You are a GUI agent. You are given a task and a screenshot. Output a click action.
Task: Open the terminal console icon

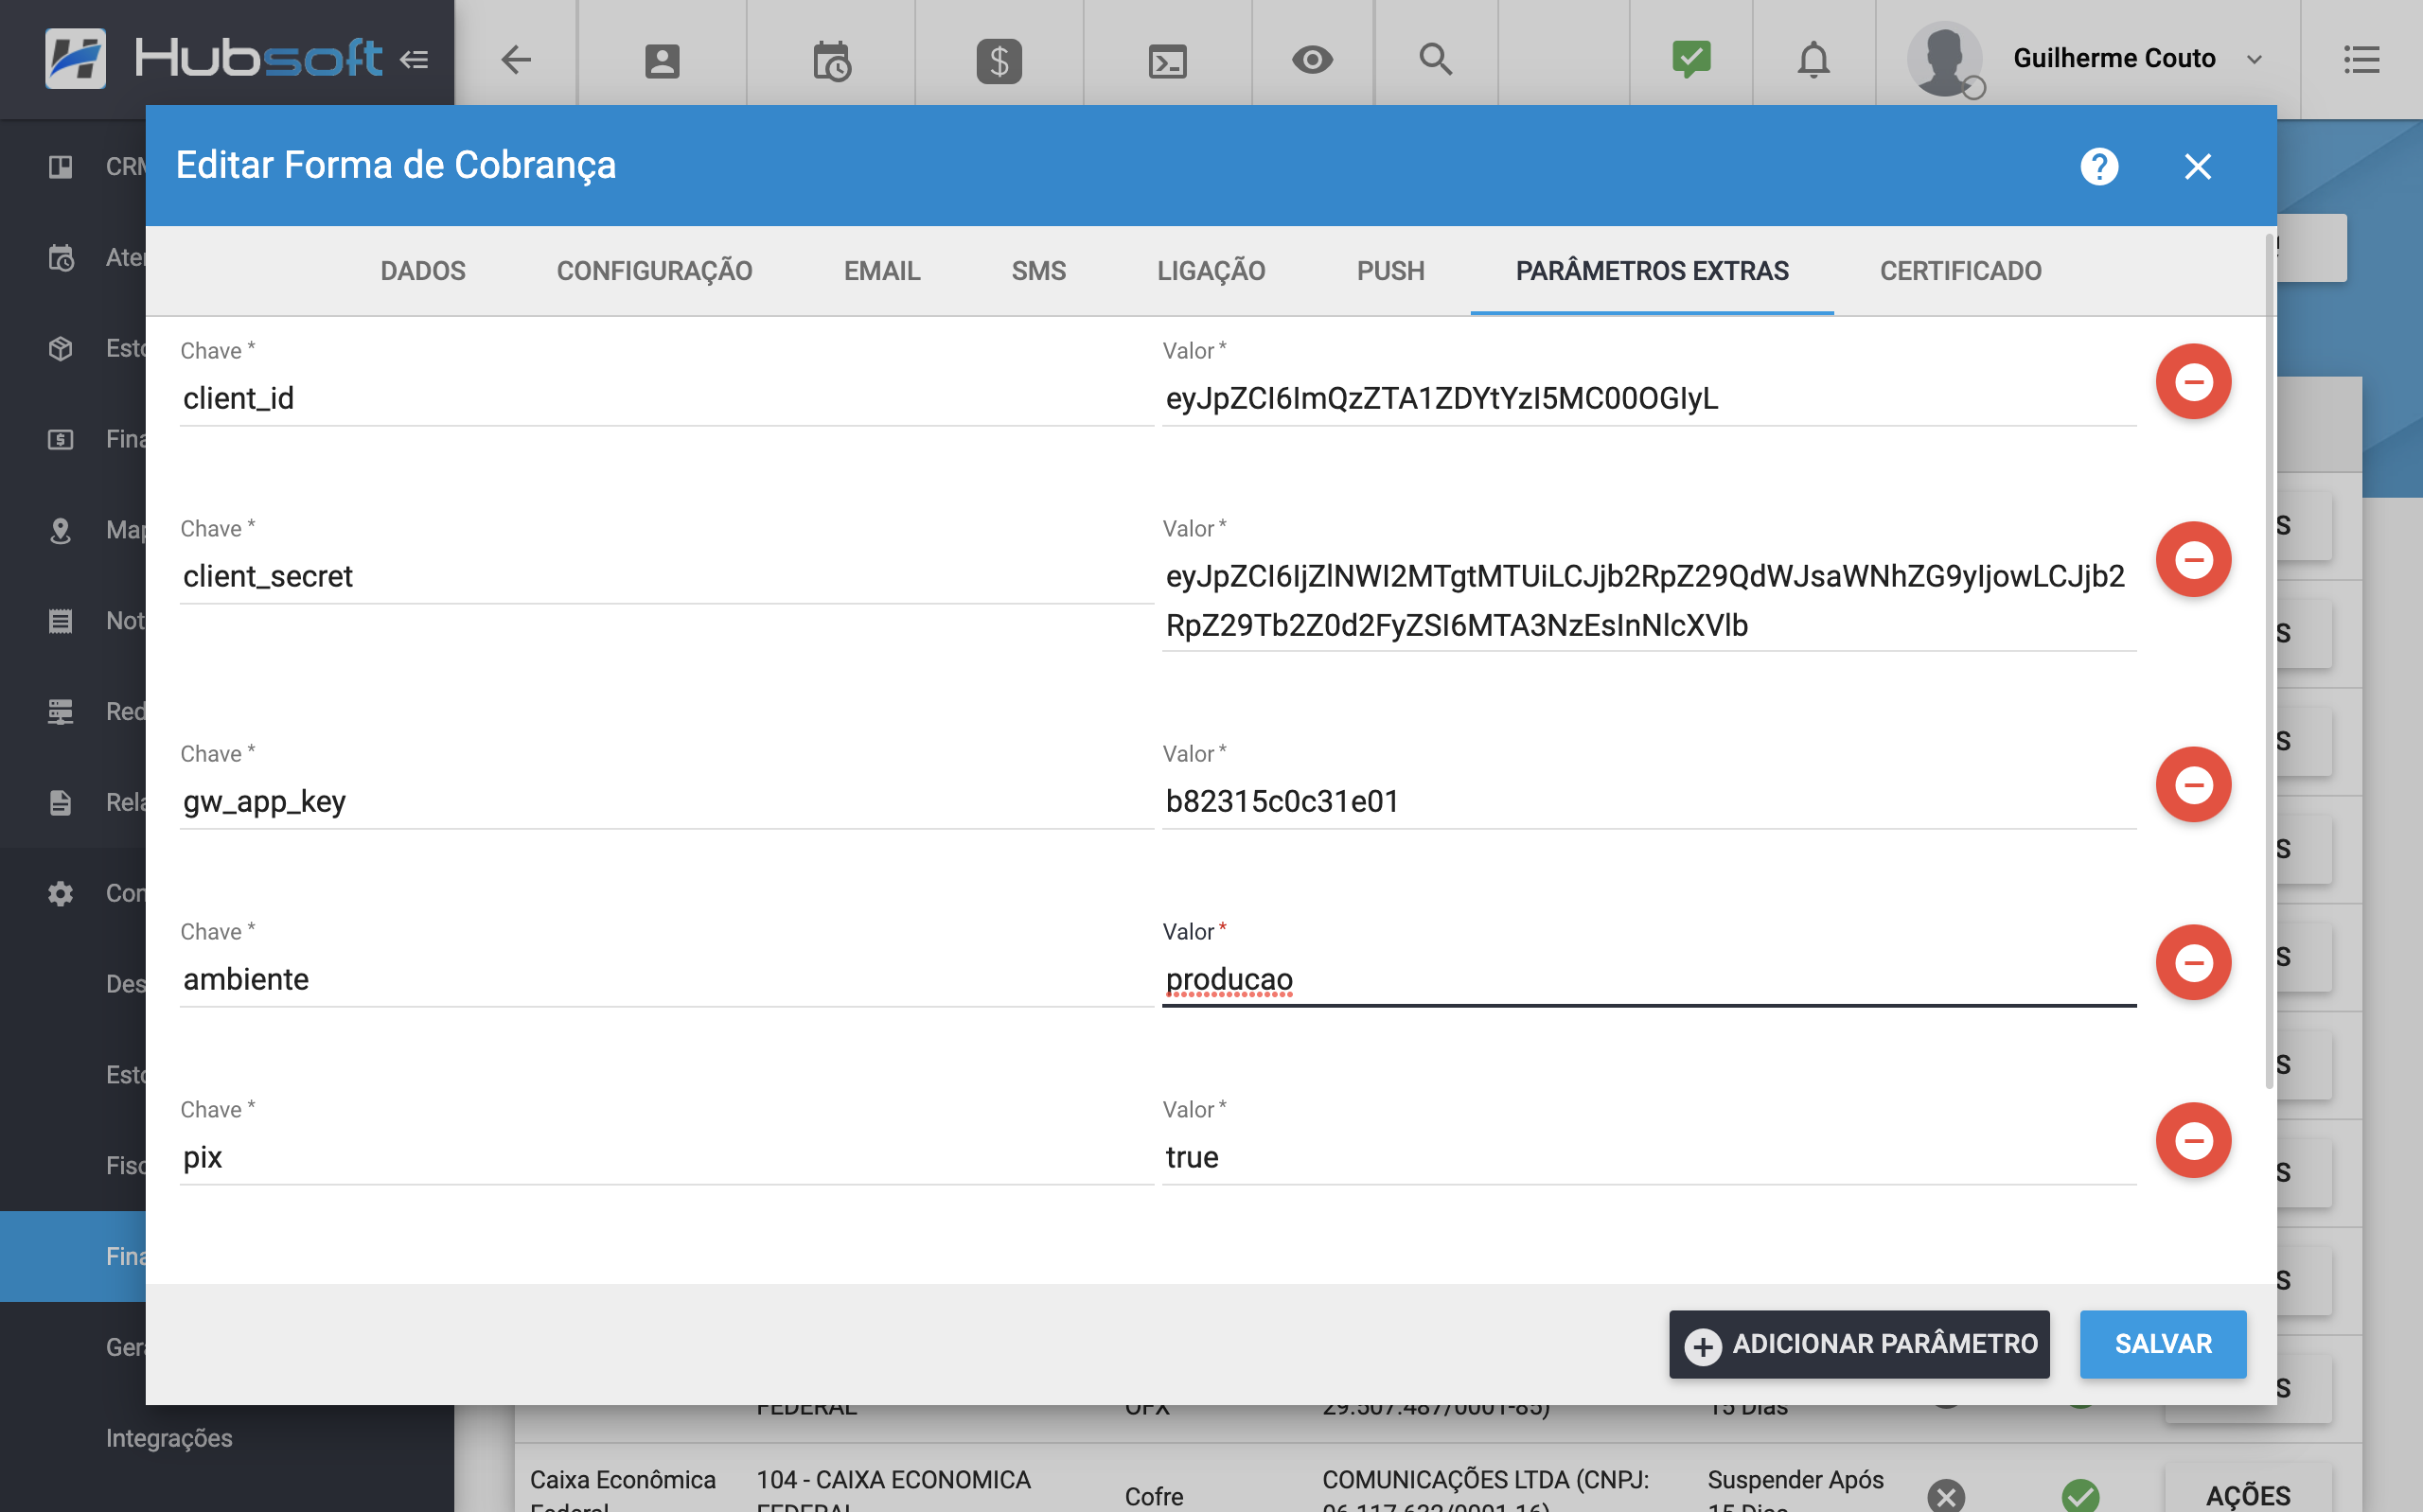coord(1167,60)
